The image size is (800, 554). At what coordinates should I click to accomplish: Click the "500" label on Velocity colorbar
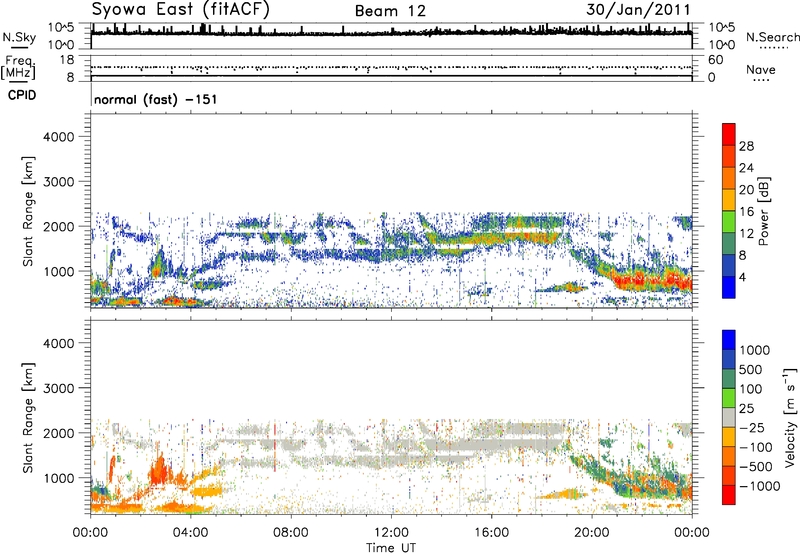pyautogui.click(x=751, y=369)
